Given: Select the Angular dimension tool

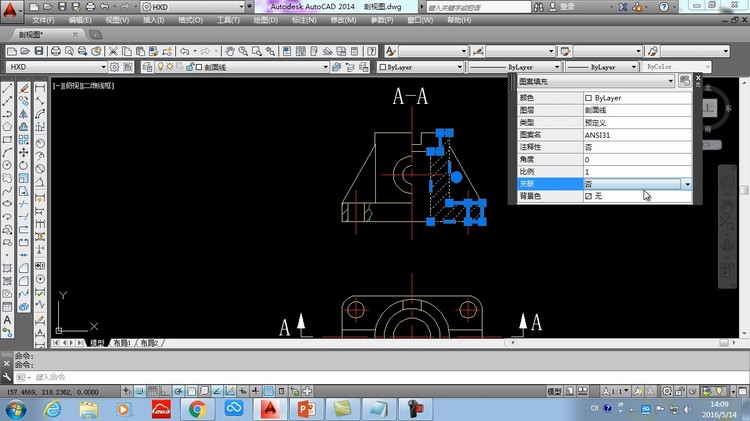Looking at the screenshot, I should click(40, 182).
